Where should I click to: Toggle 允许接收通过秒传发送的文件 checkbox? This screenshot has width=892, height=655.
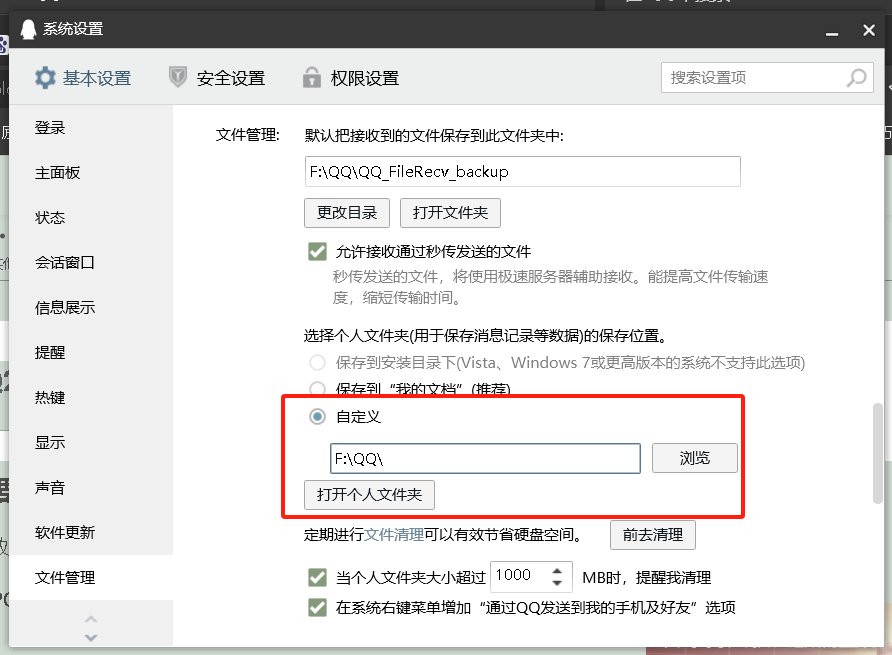(x=317, y=252)
